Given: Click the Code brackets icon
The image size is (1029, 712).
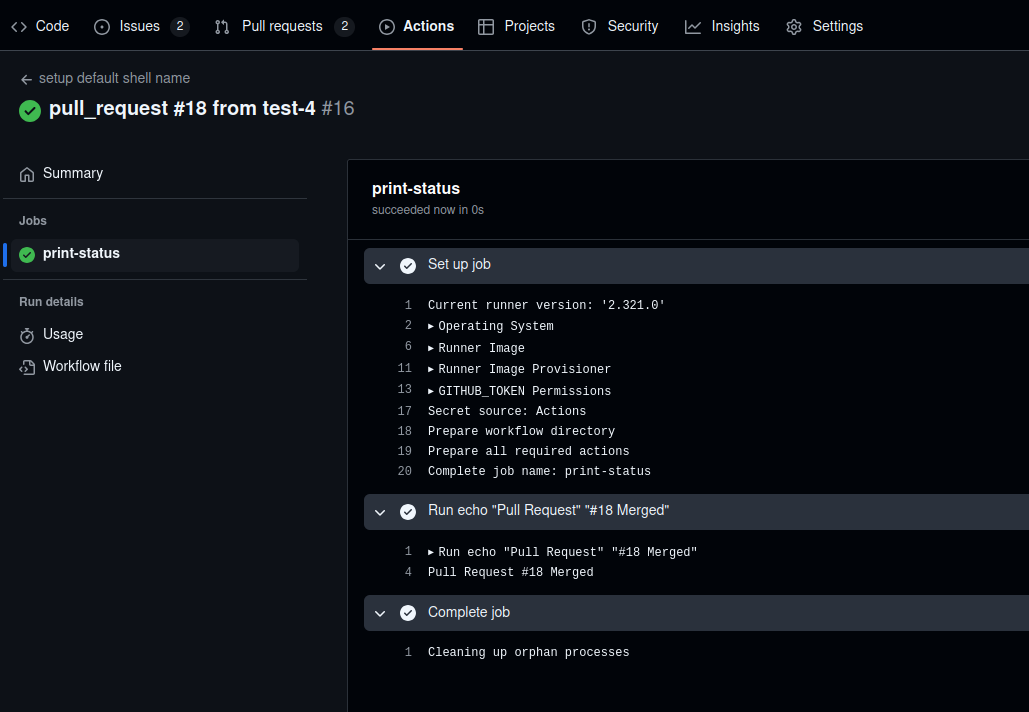Looking at the screenshot, I should 19,27.
